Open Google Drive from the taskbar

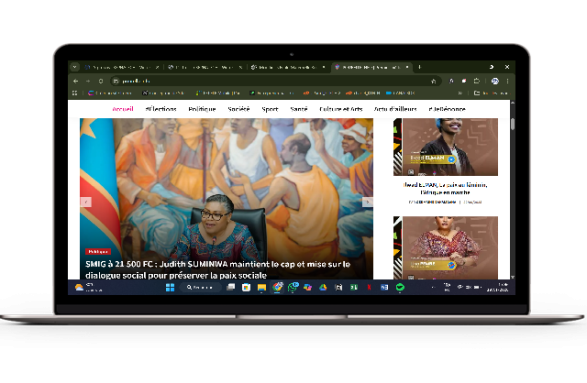323,287
